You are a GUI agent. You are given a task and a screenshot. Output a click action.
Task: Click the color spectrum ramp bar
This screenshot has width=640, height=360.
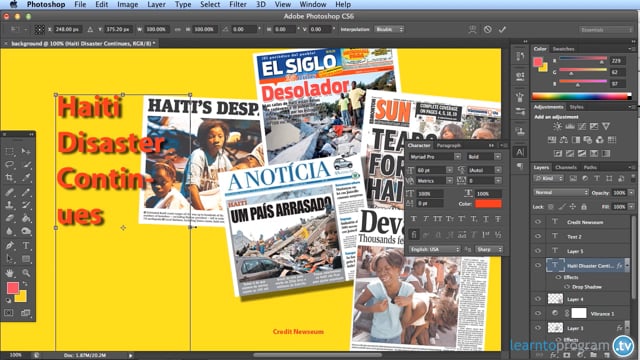coord(581,96)
